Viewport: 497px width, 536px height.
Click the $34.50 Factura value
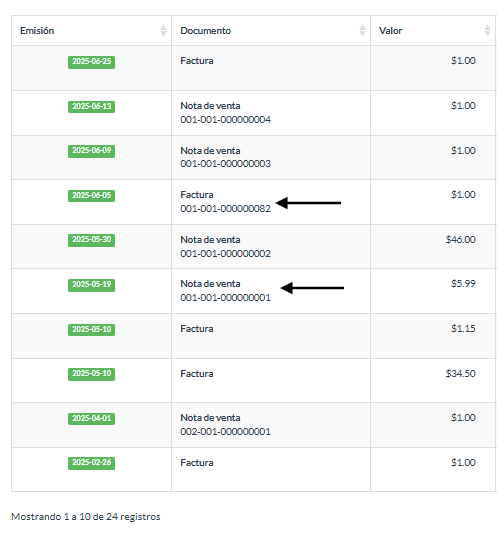coord(460,374)
